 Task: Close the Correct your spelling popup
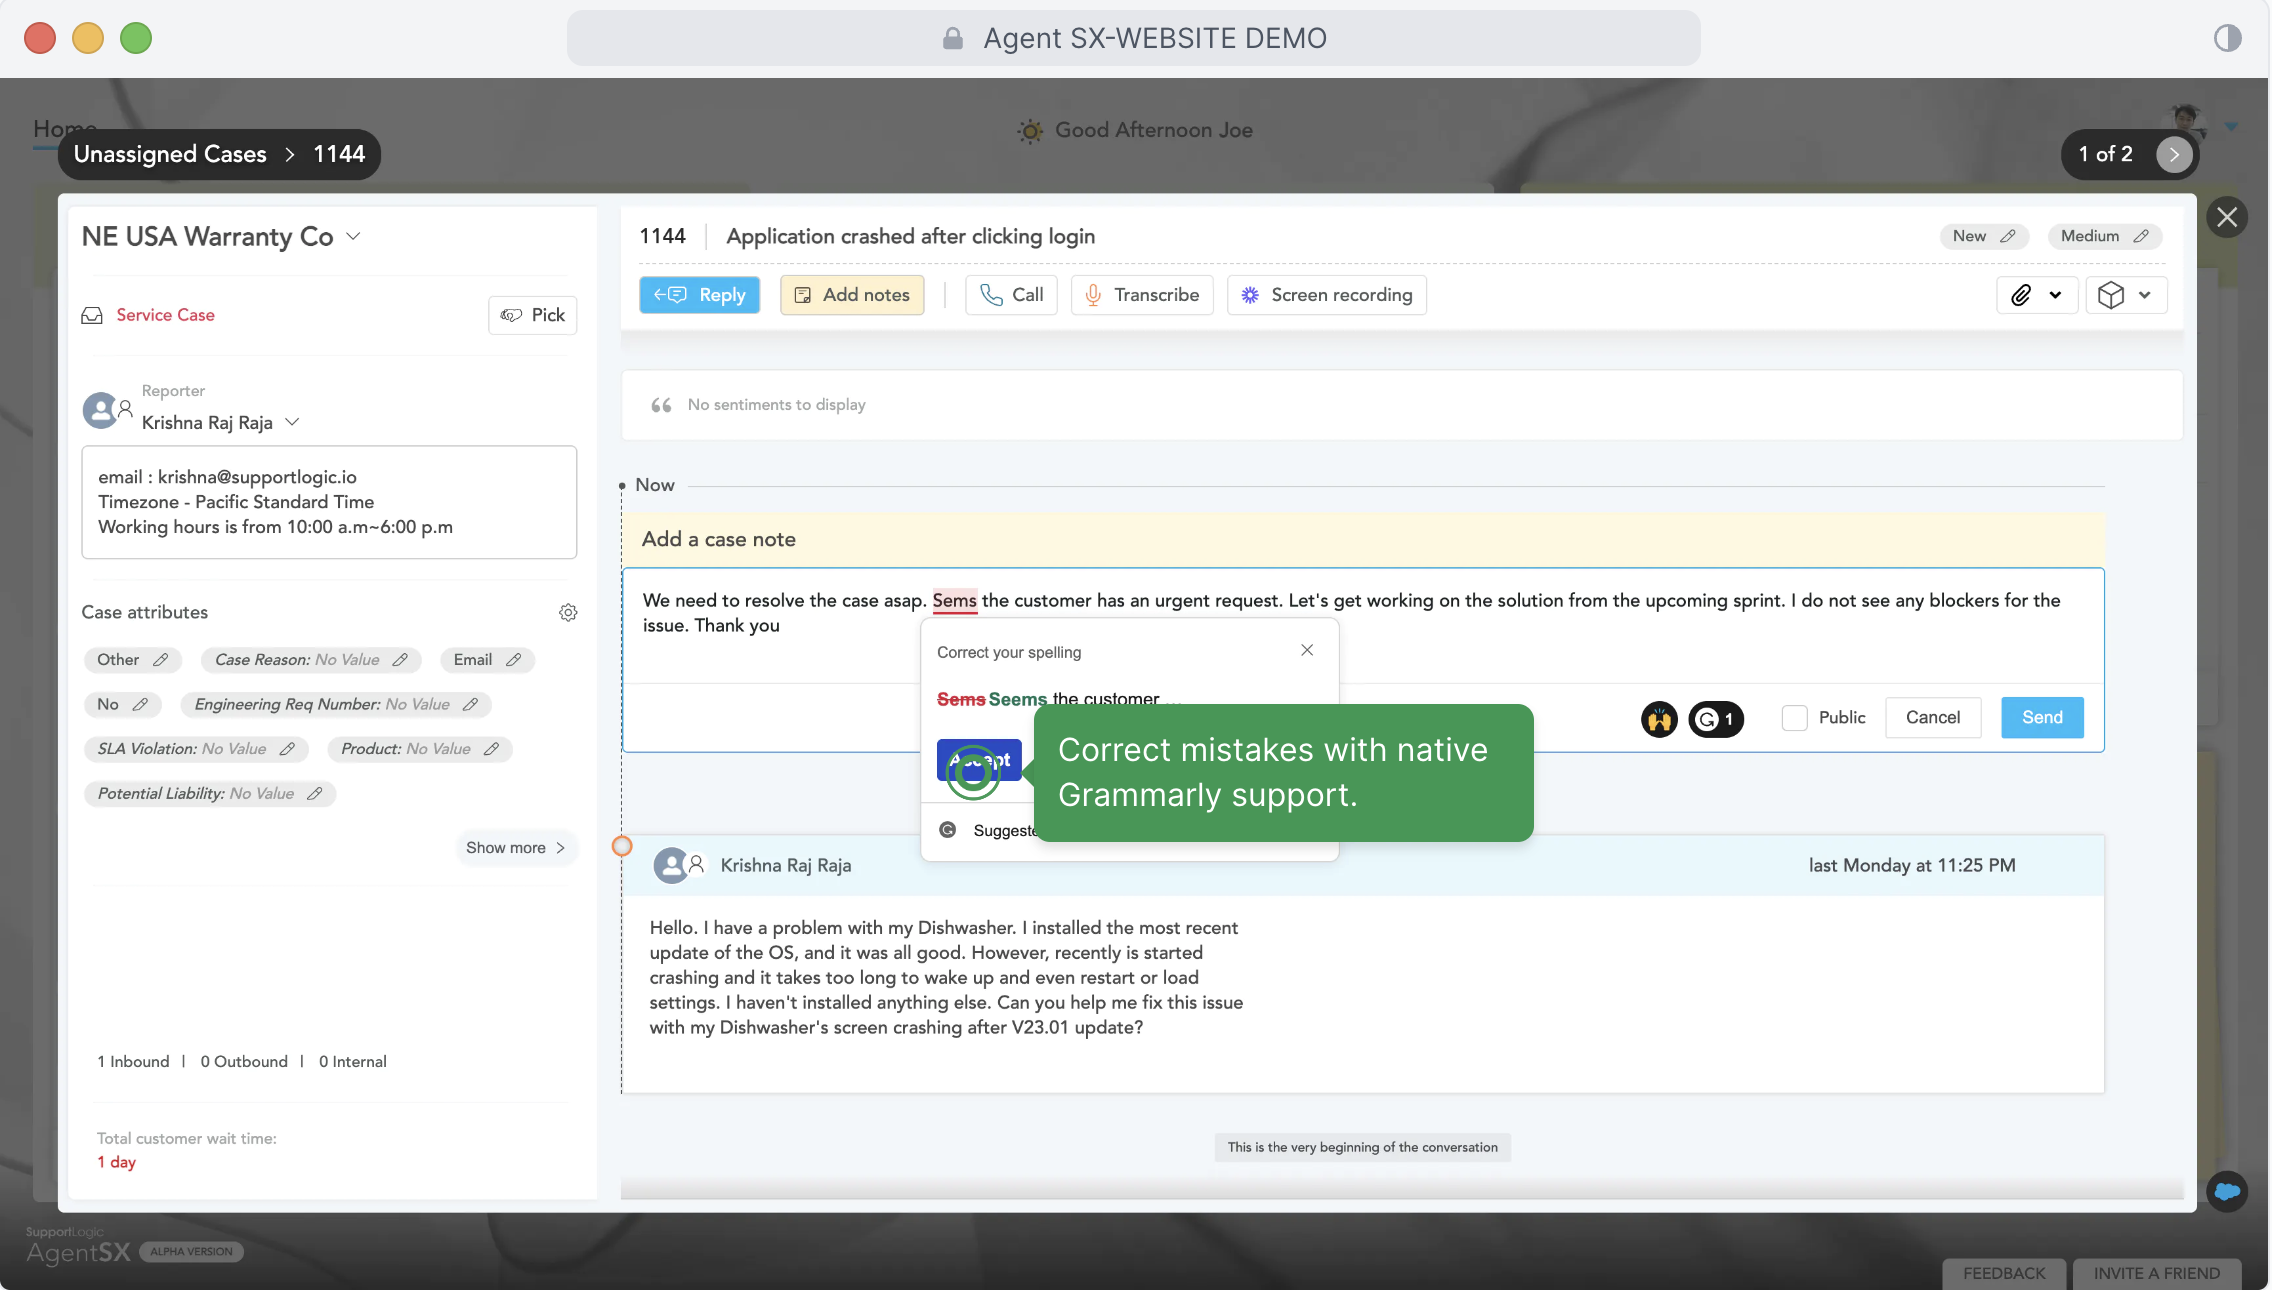pyautogui.click(x=1307, y=651)
